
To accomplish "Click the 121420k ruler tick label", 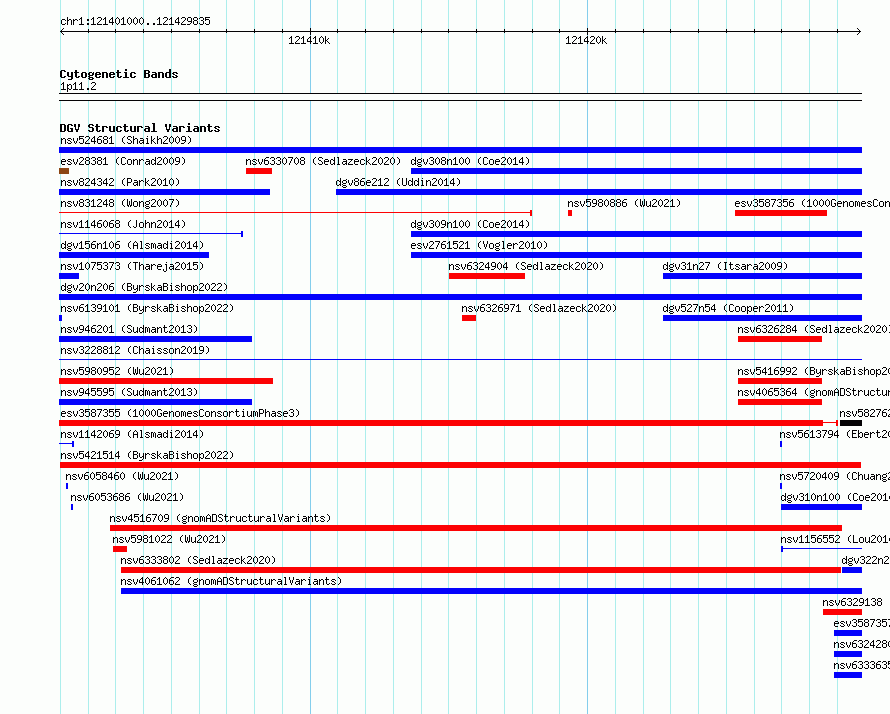I will pyautogui.click(x=586, y=40).
